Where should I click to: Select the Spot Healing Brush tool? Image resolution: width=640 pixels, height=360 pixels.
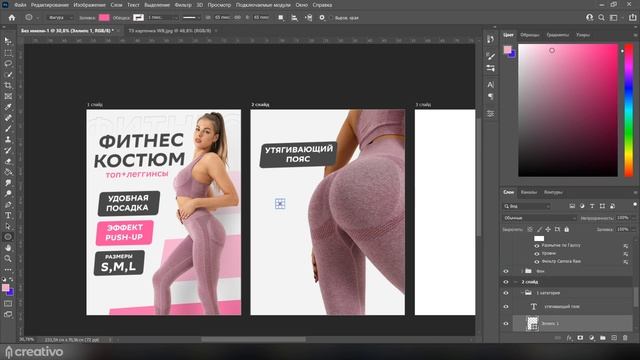[8, 118]
